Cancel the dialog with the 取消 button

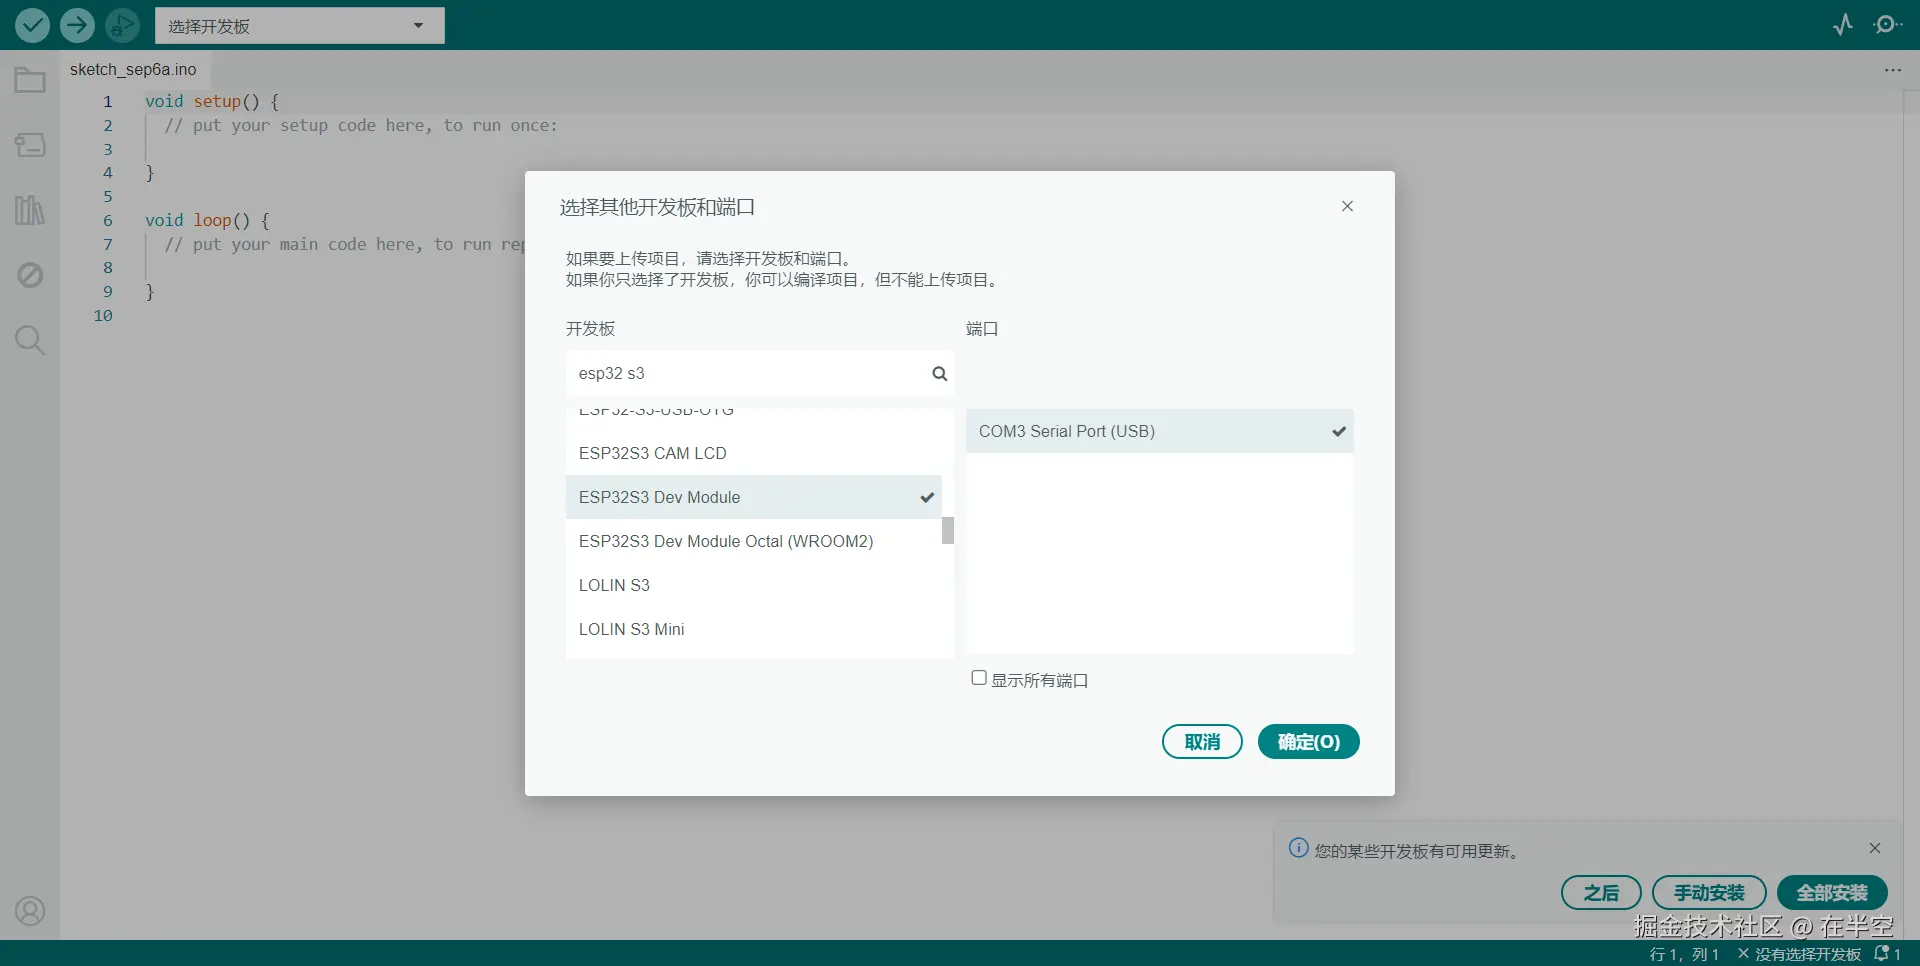coord(1201,741)
